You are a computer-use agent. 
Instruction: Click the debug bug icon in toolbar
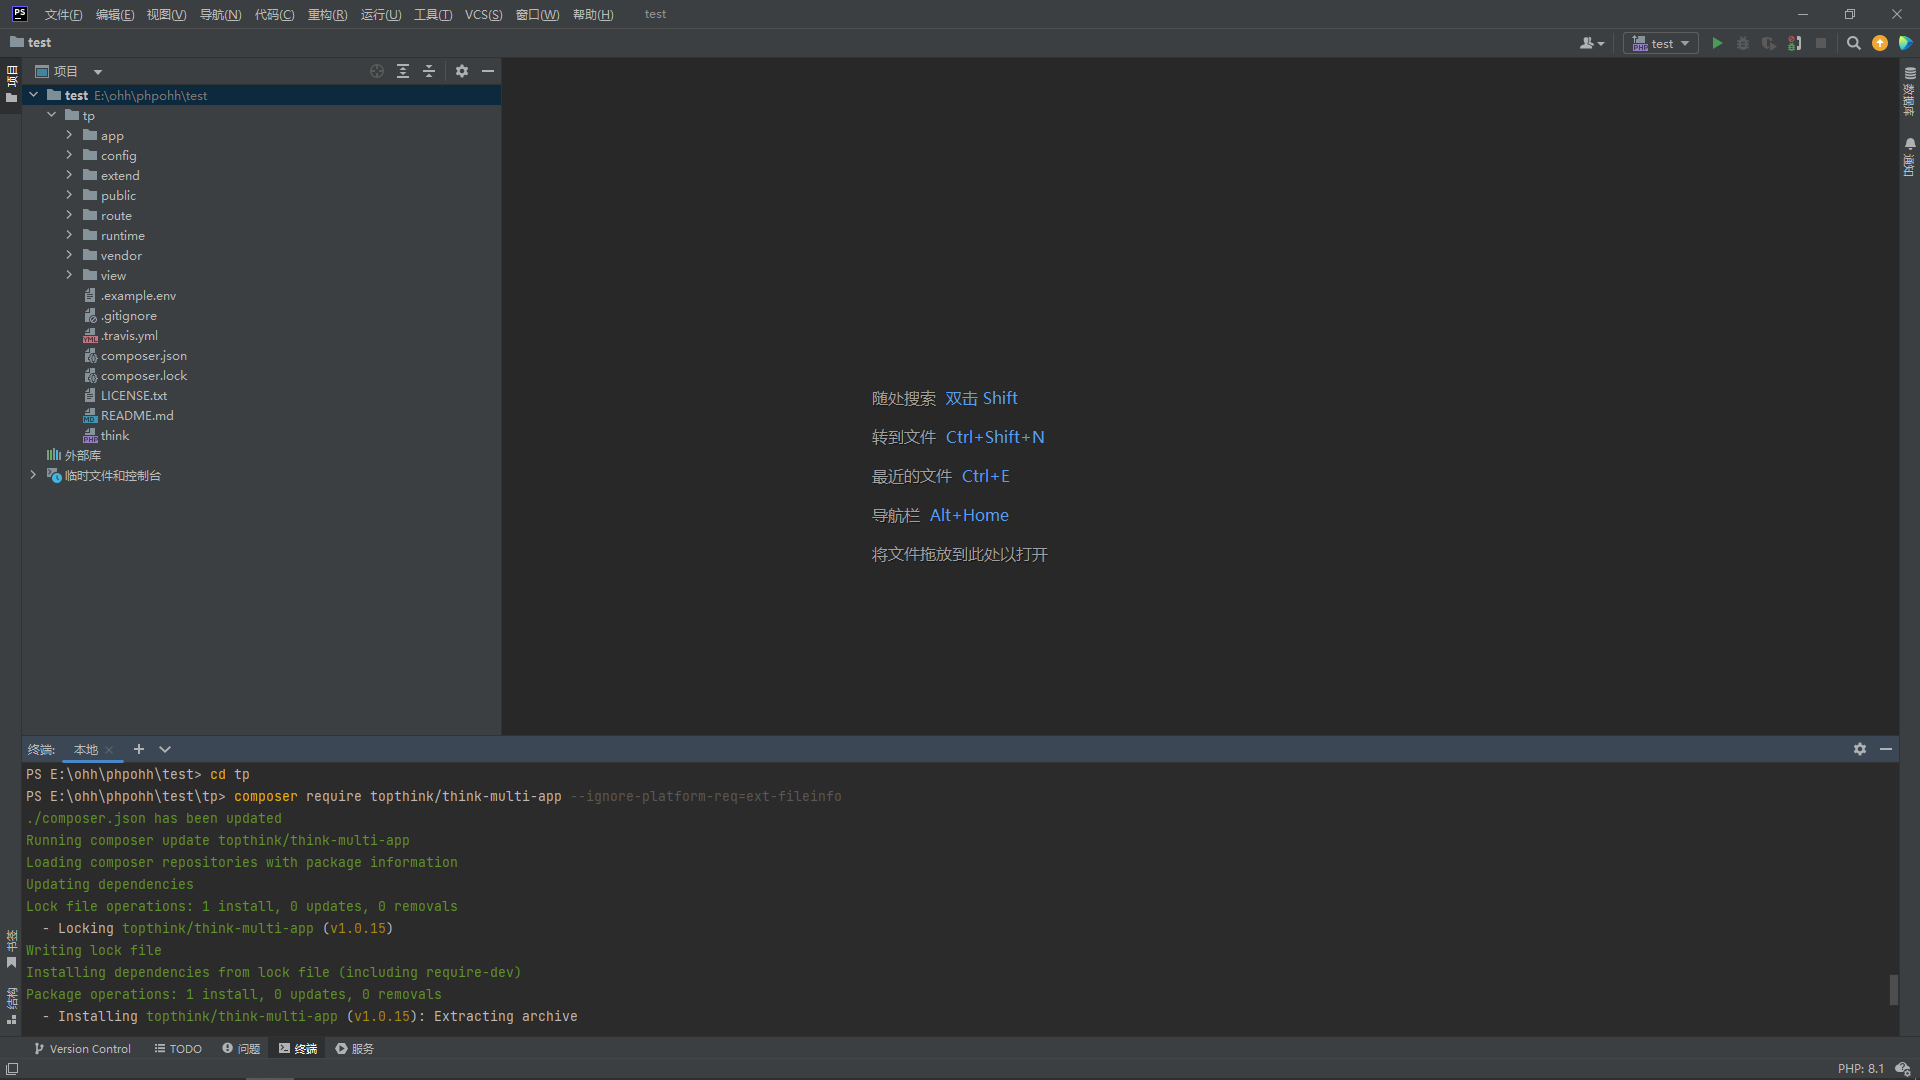click(x=1743, y=43)
